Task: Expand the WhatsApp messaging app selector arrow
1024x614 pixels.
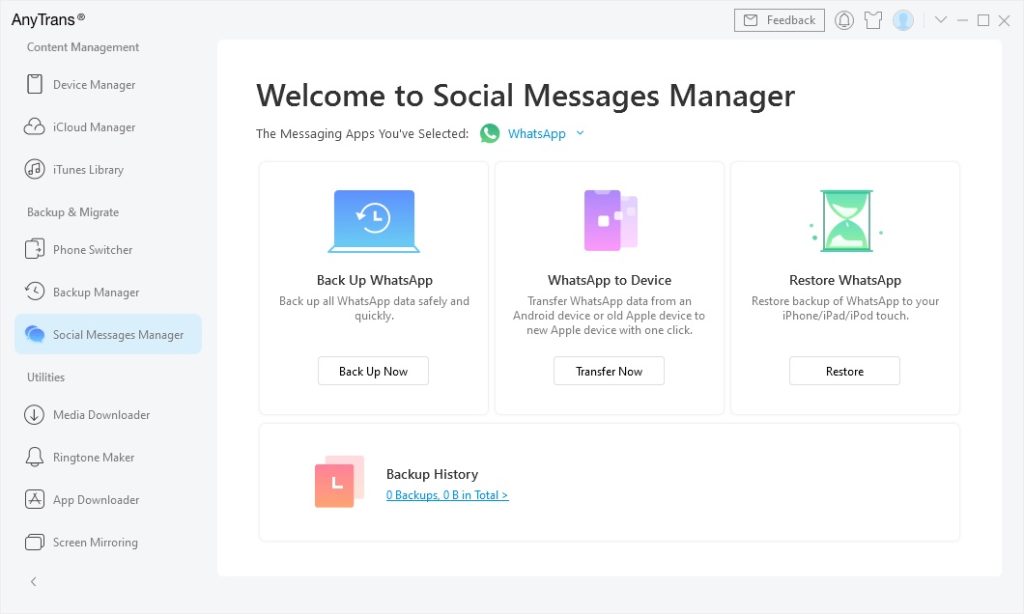Action: coord(580,133)
